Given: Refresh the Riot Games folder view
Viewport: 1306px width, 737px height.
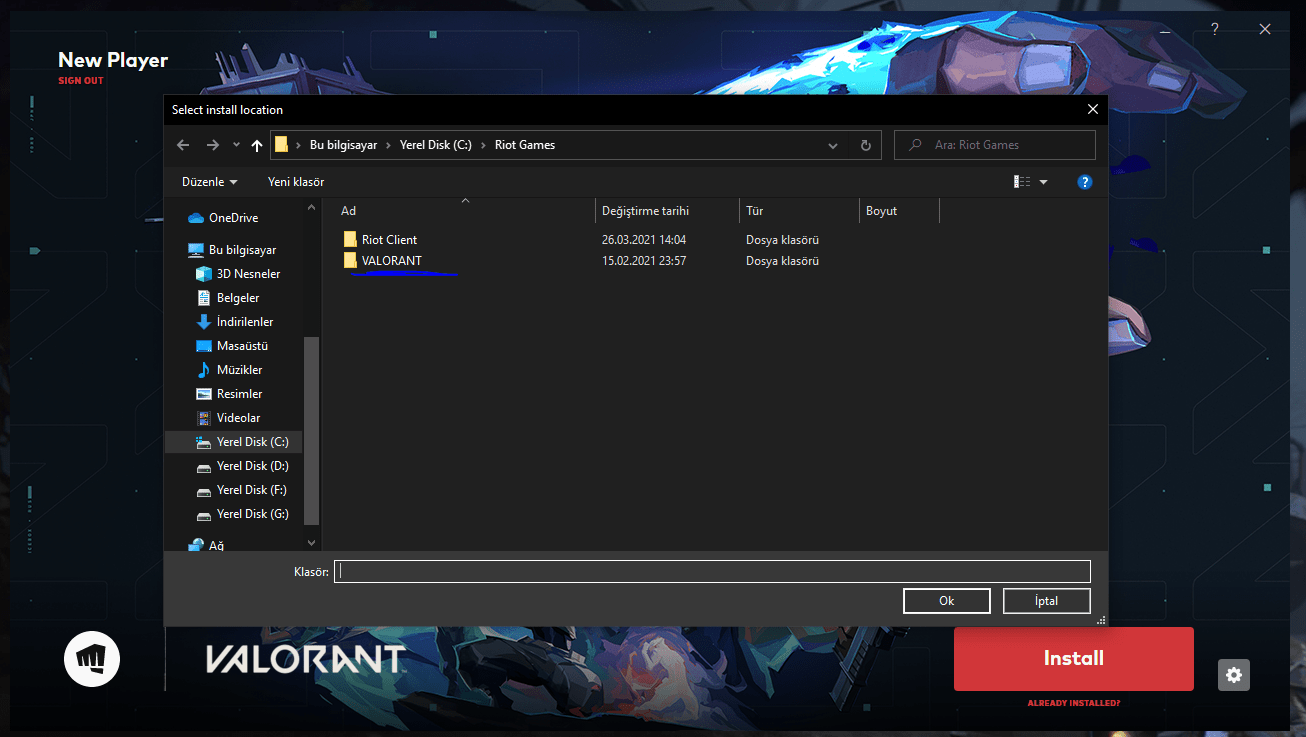Looking at the screenshot, I should [866, 145].
